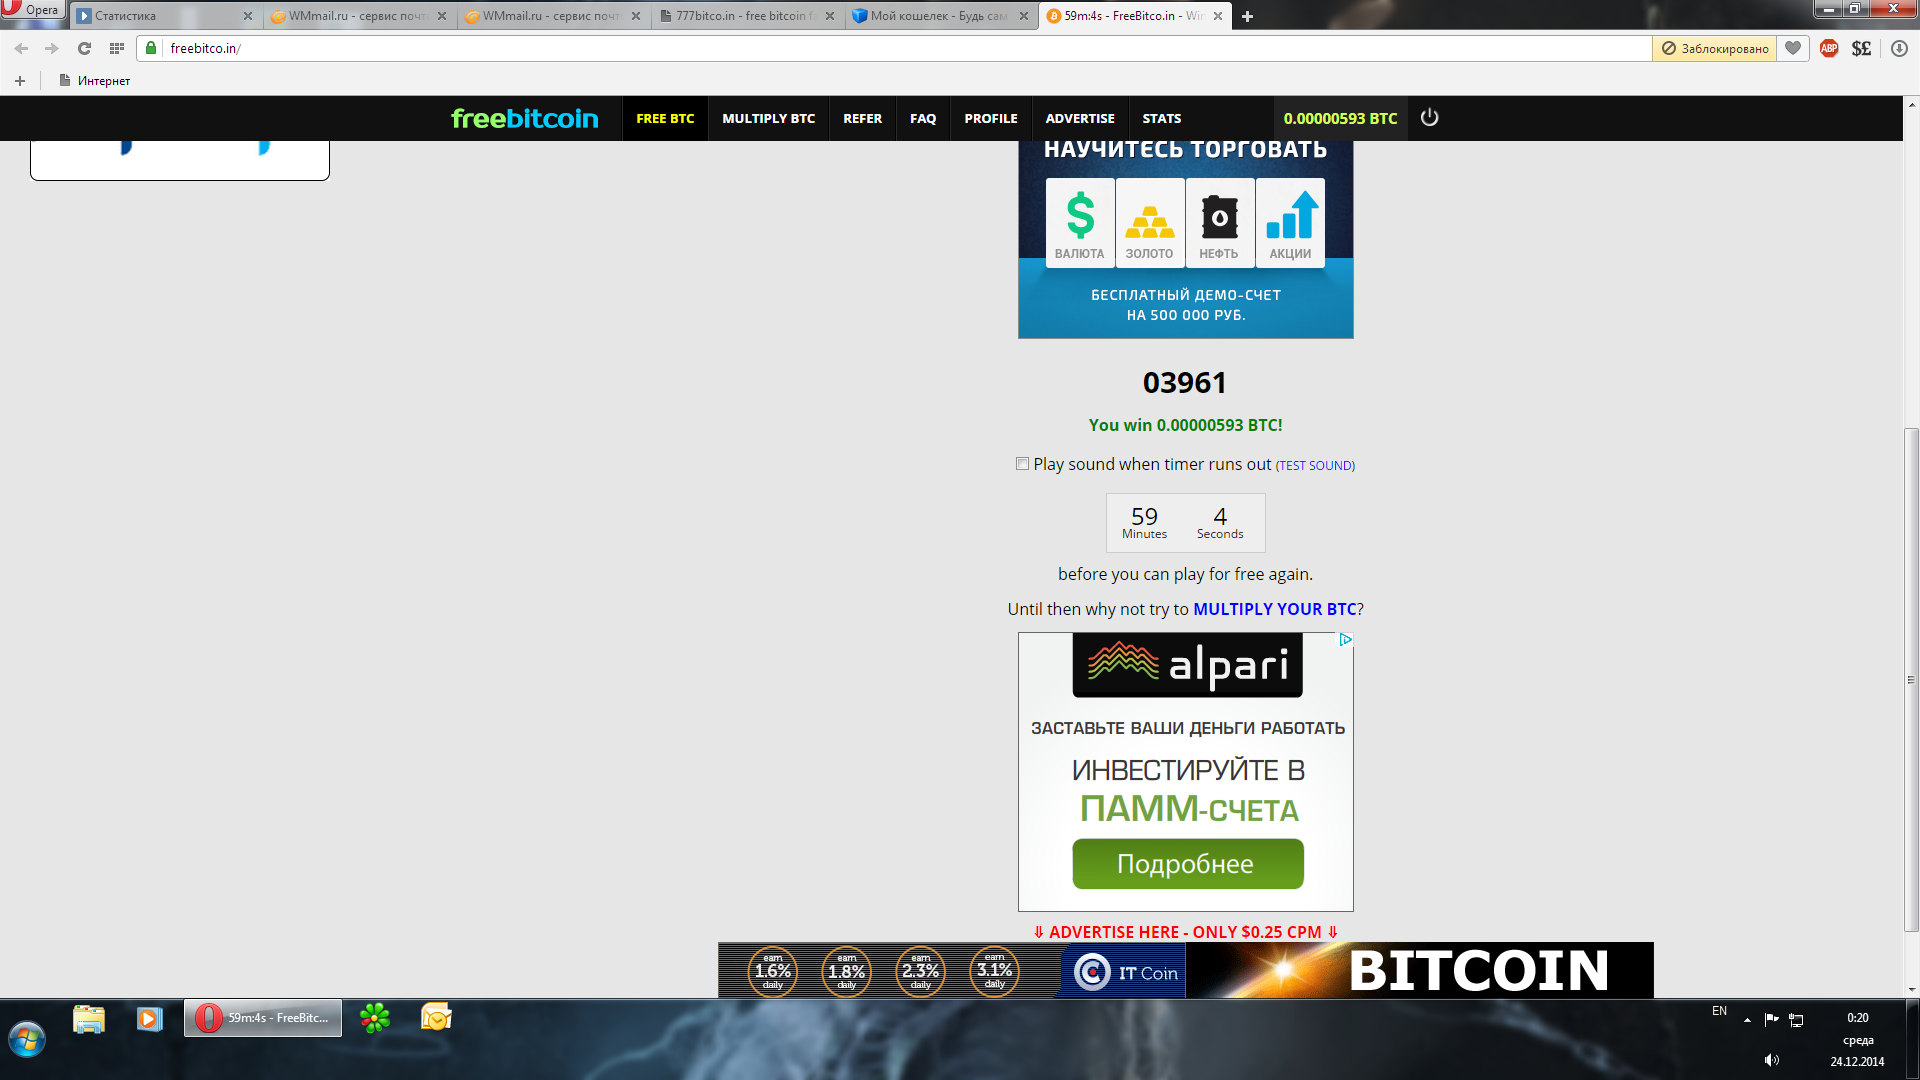1920x1080 pixels.
Task: Go forward with the browser forward arrow
Action: [52, 48]
